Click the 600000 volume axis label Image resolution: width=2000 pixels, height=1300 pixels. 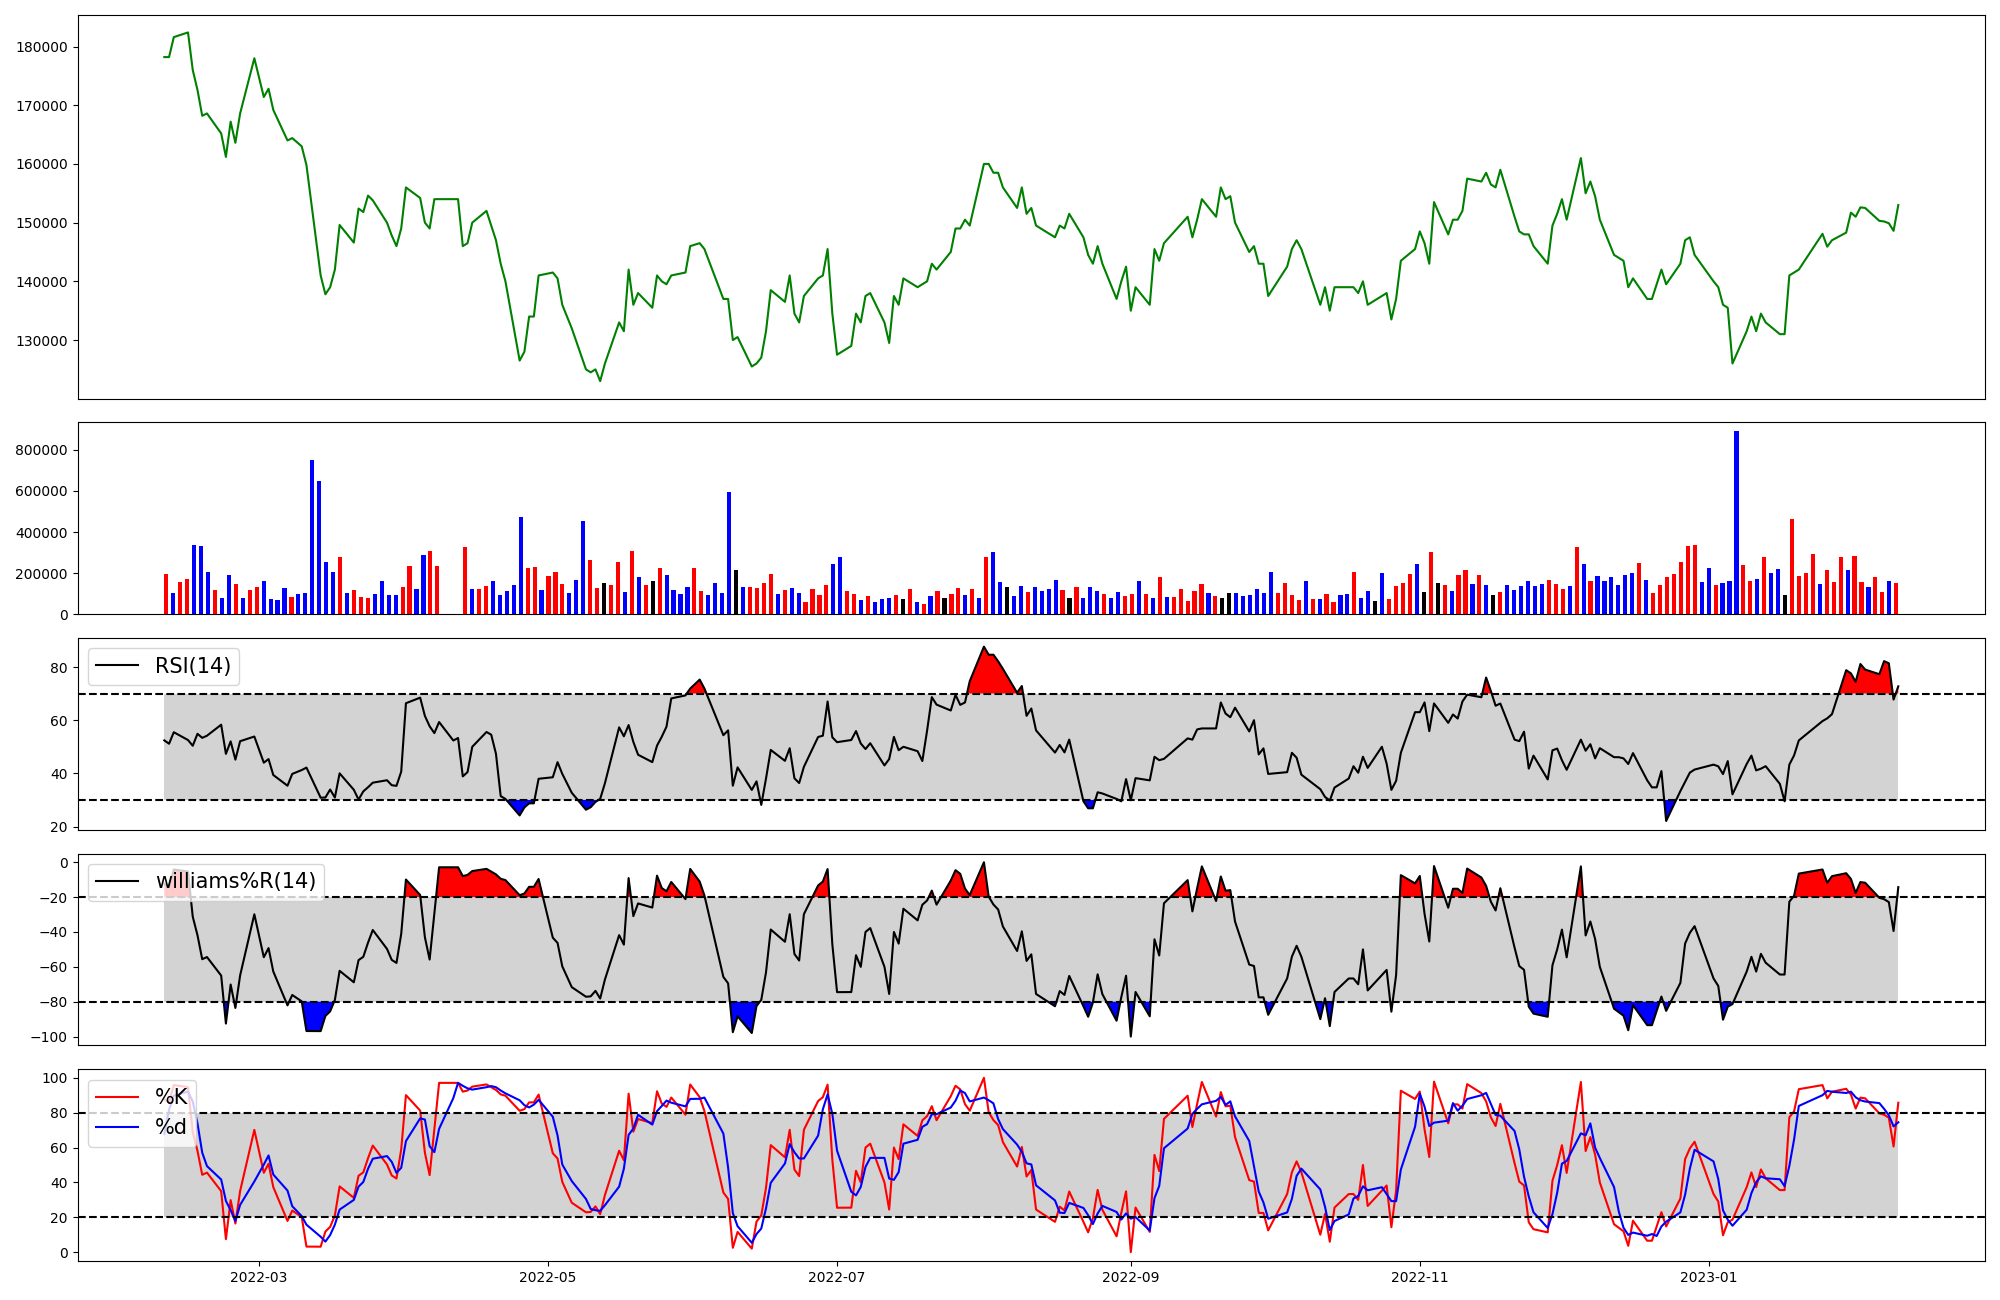pos(42,491)
